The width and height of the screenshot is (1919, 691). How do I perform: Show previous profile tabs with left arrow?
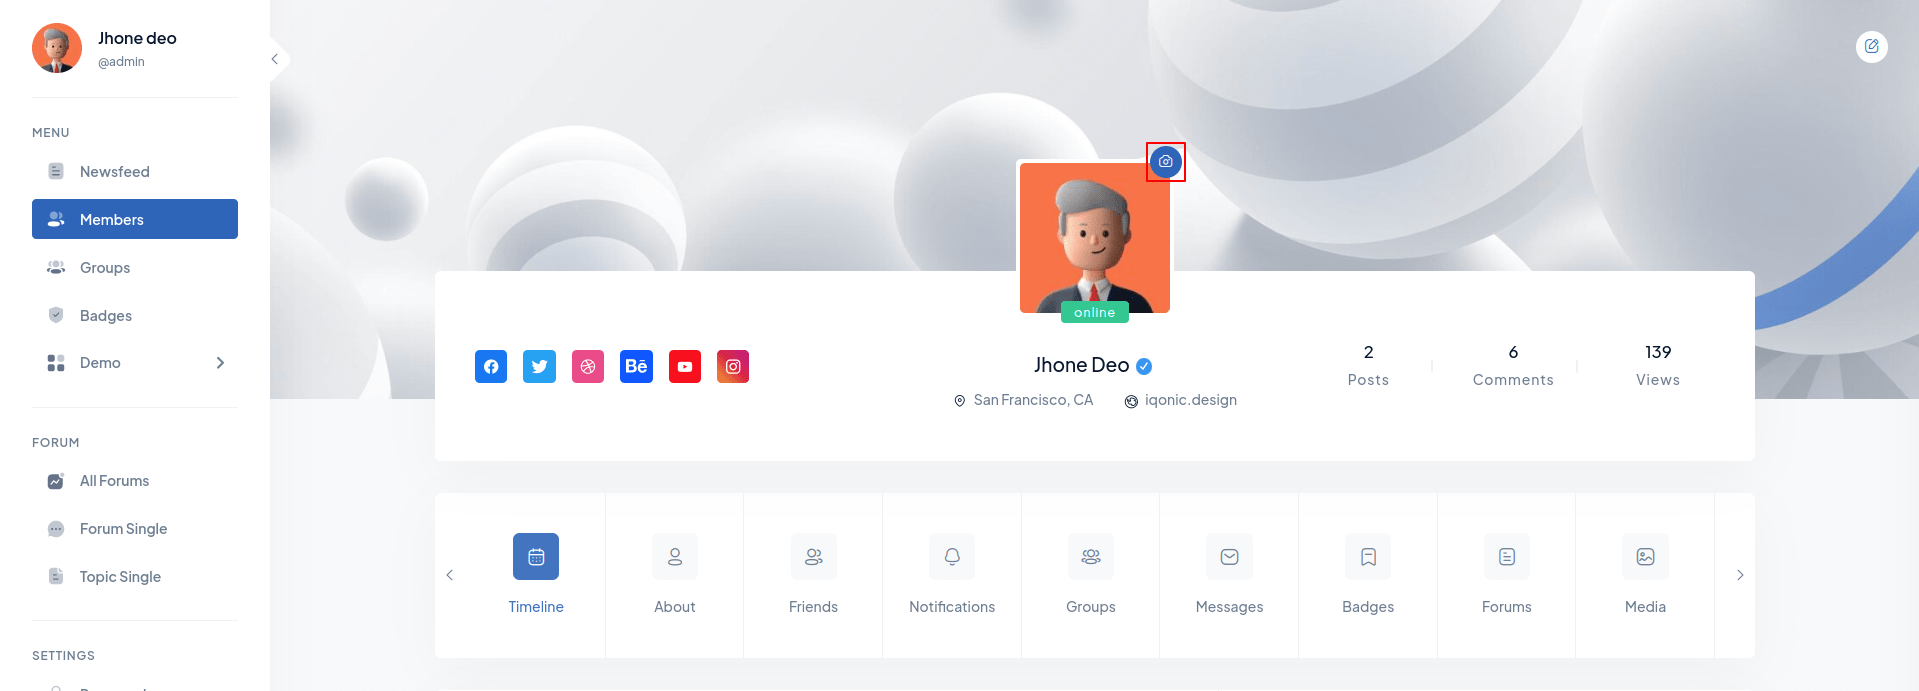tap(450, 575)
